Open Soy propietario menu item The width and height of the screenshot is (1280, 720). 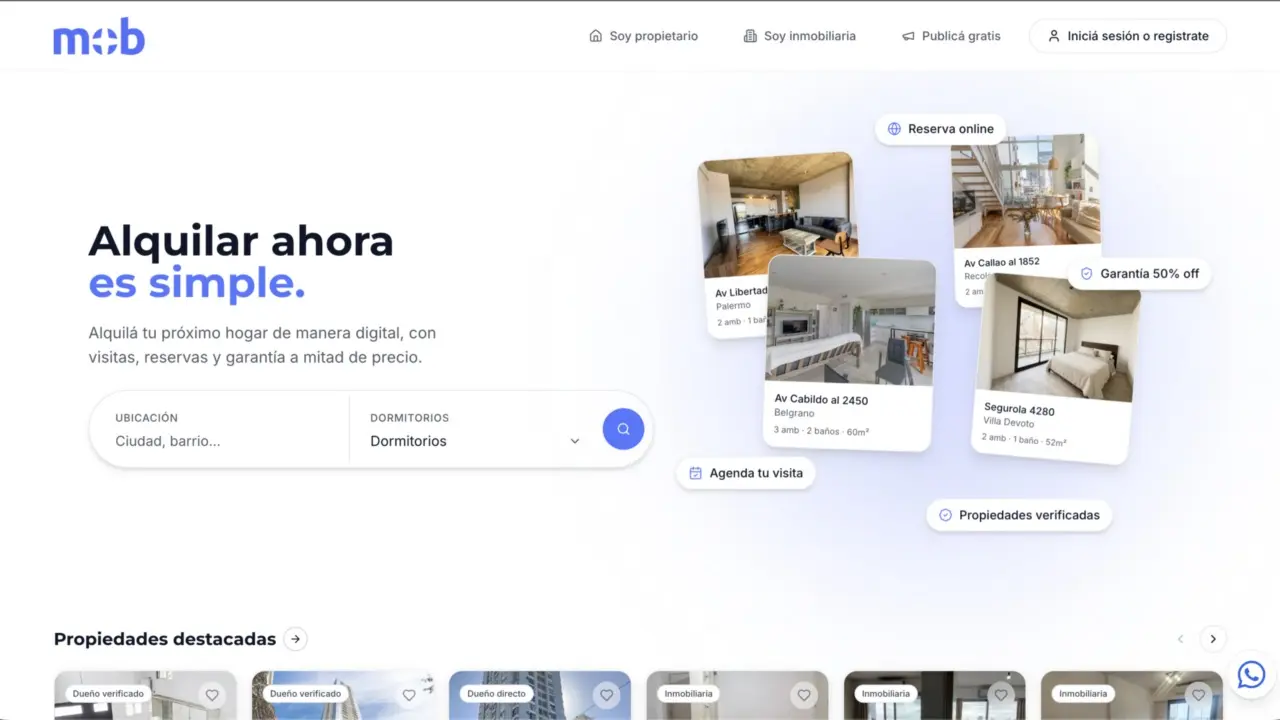tap(643, 36)
